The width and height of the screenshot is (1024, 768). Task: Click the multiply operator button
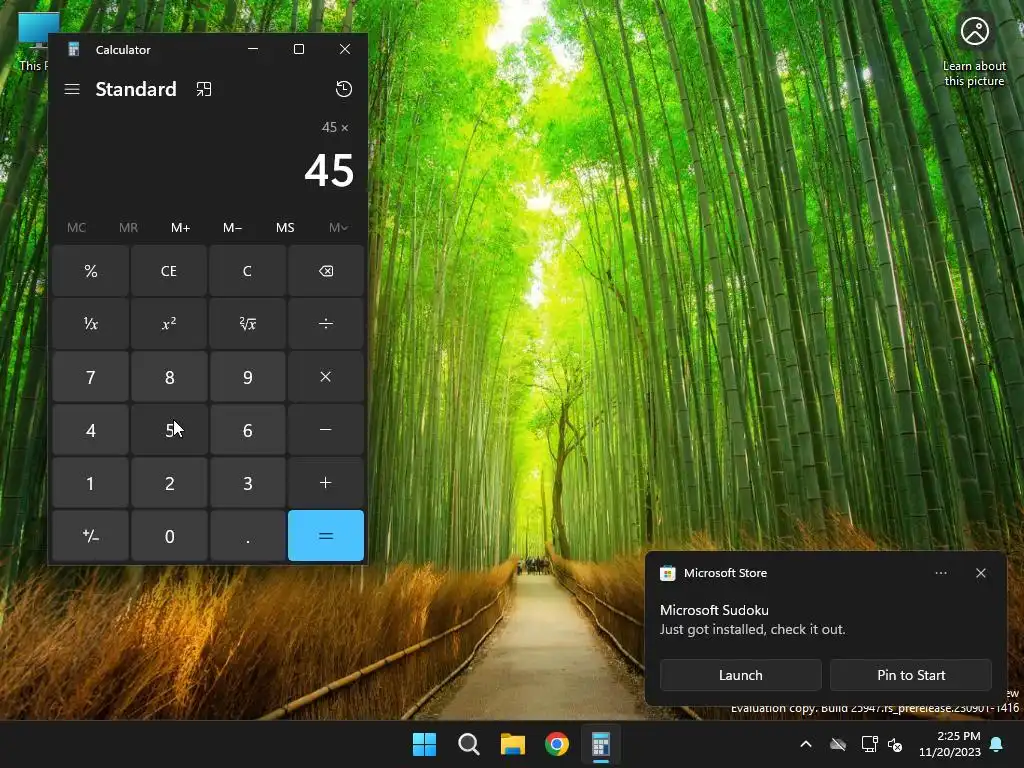pyautogui.click(x=326, y=377)
